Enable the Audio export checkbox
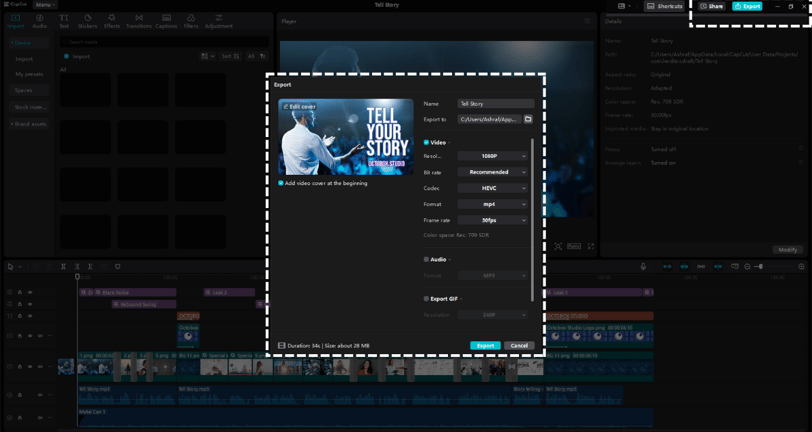The height and width of the screenshot is (432, 812). pyautogui.click(x=426, y=260)
